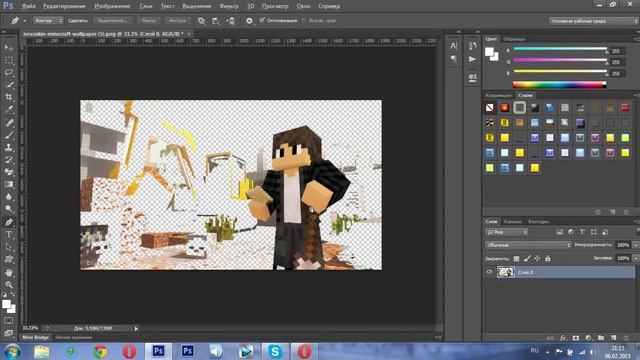Open the Файл menu

(28, 6)
